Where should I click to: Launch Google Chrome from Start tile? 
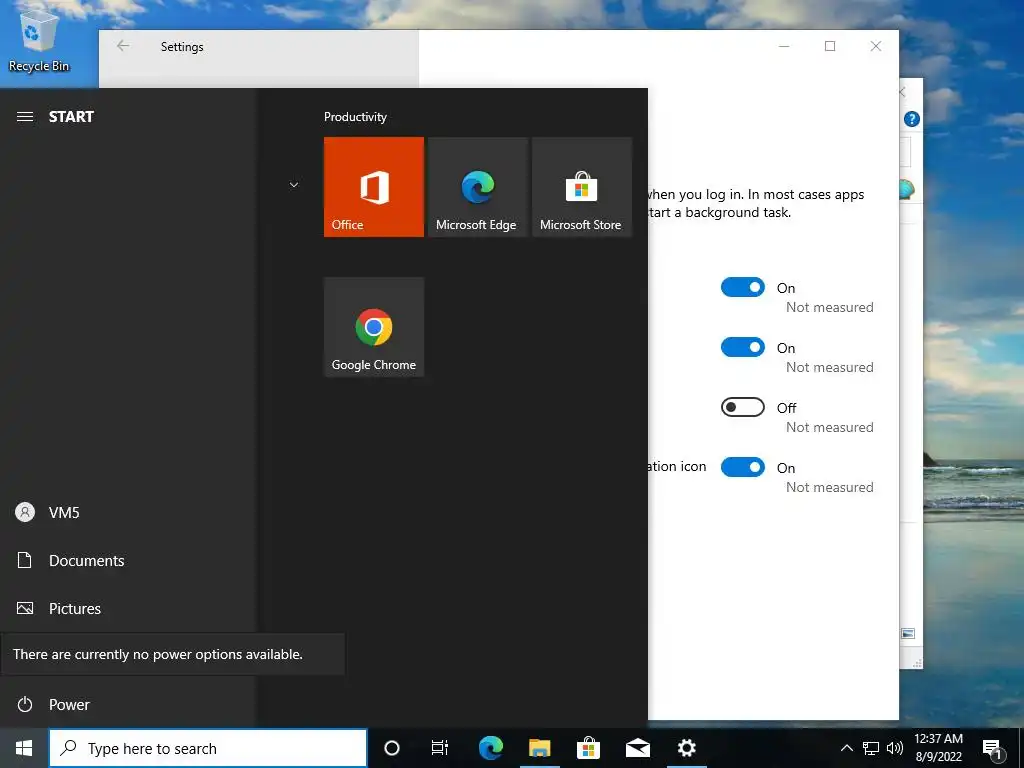(374, 327)
